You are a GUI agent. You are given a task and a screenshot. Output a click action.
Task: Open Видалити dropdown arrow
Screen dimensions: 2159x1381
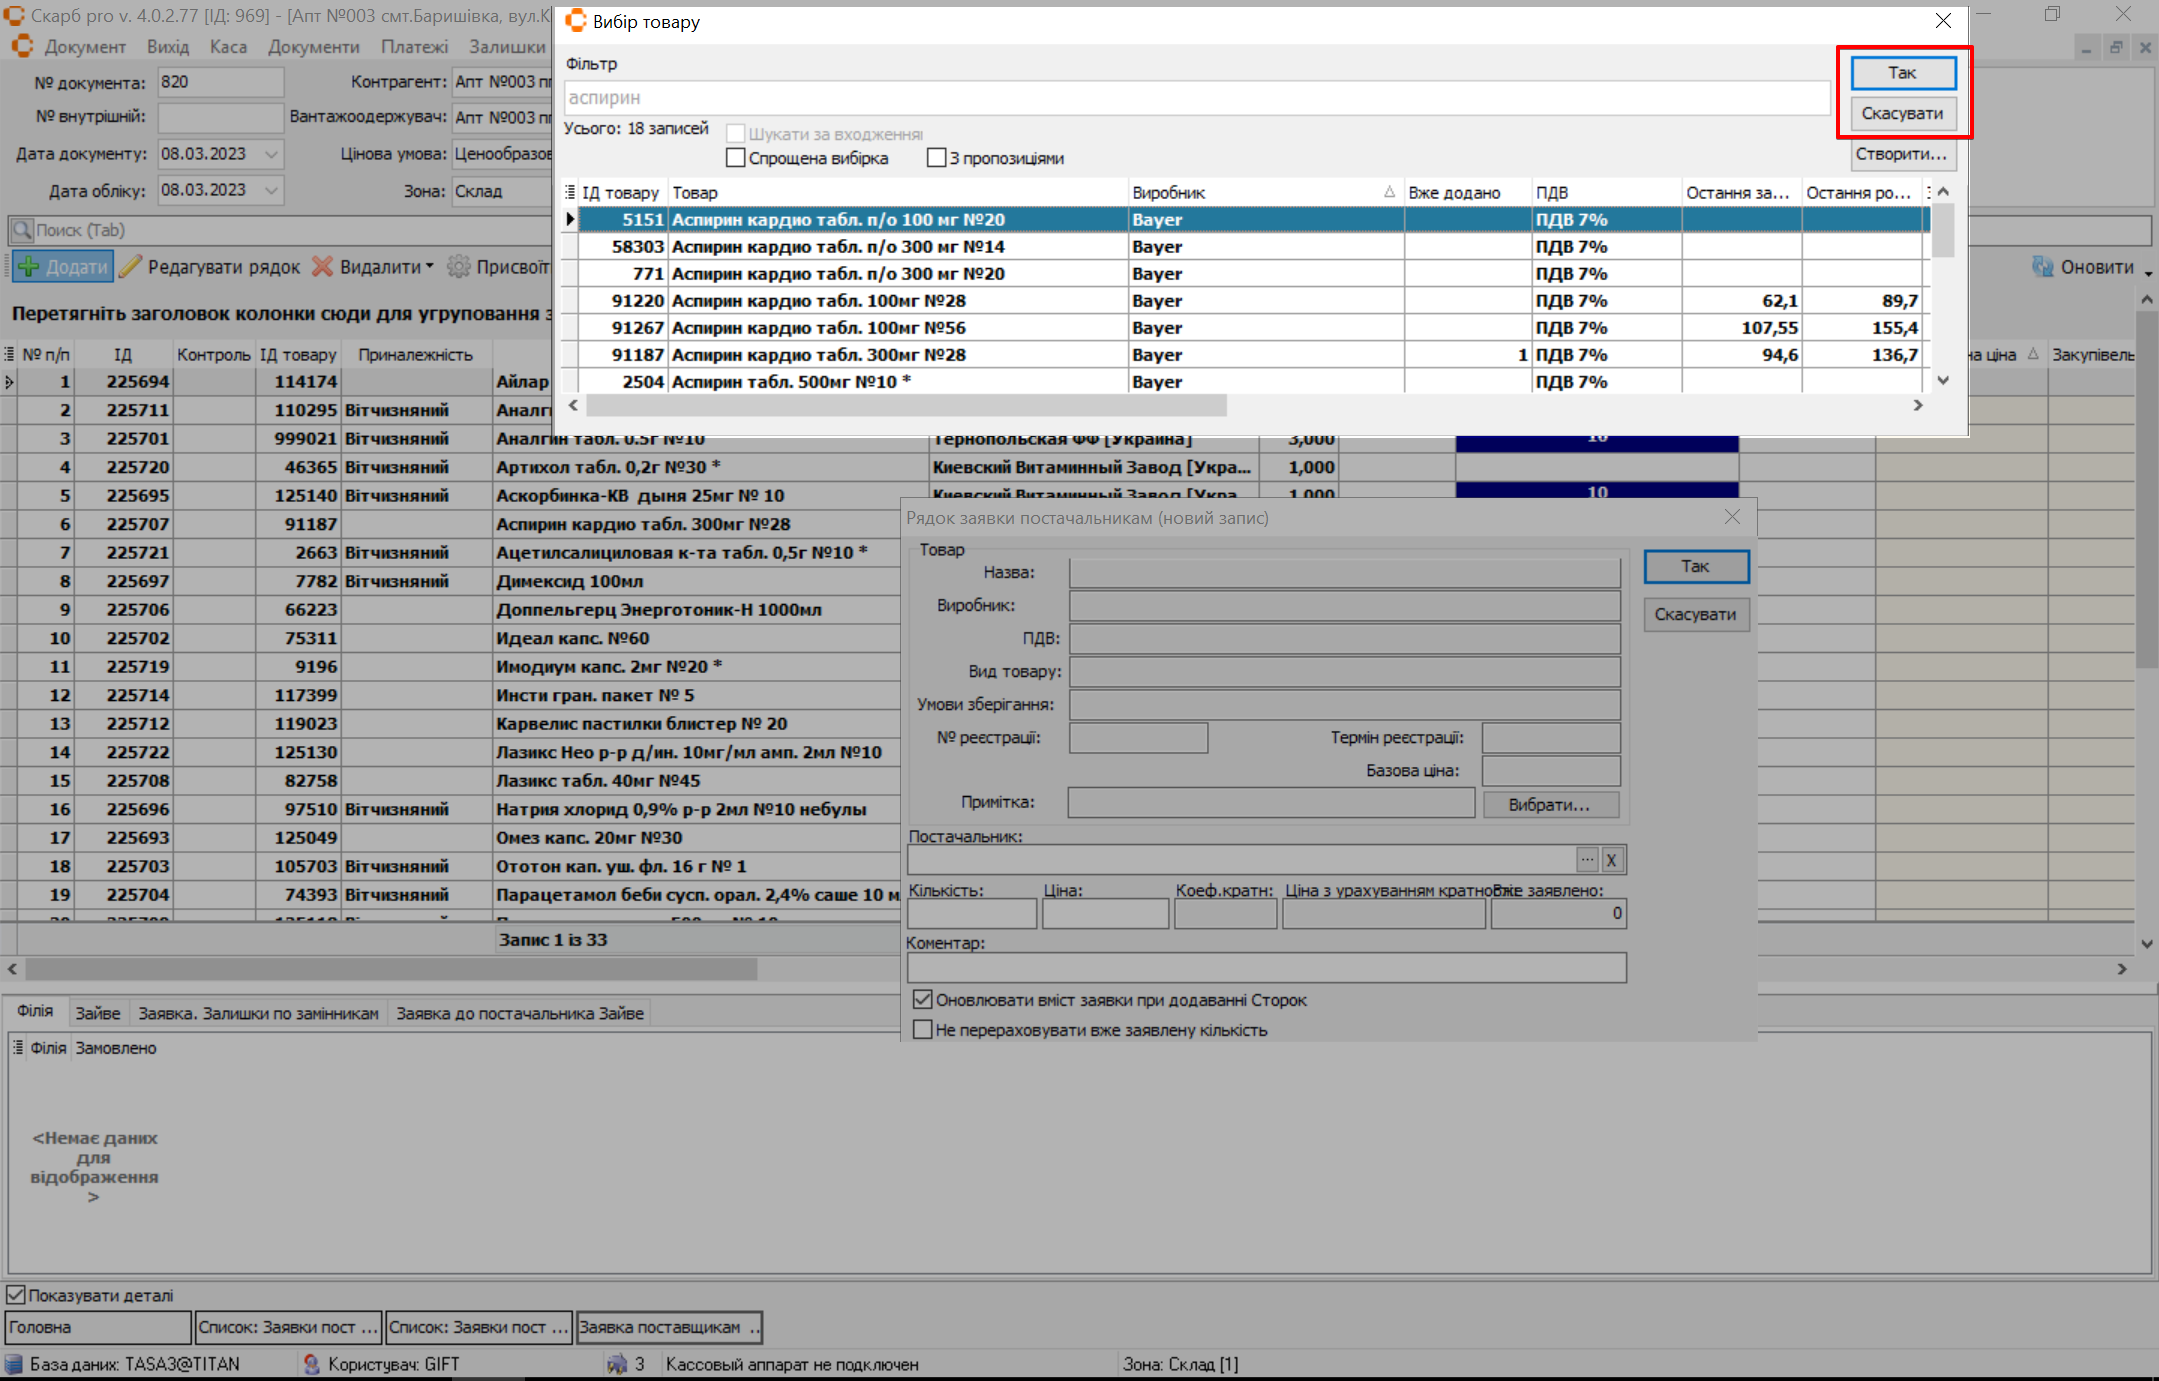coord(430,266)
